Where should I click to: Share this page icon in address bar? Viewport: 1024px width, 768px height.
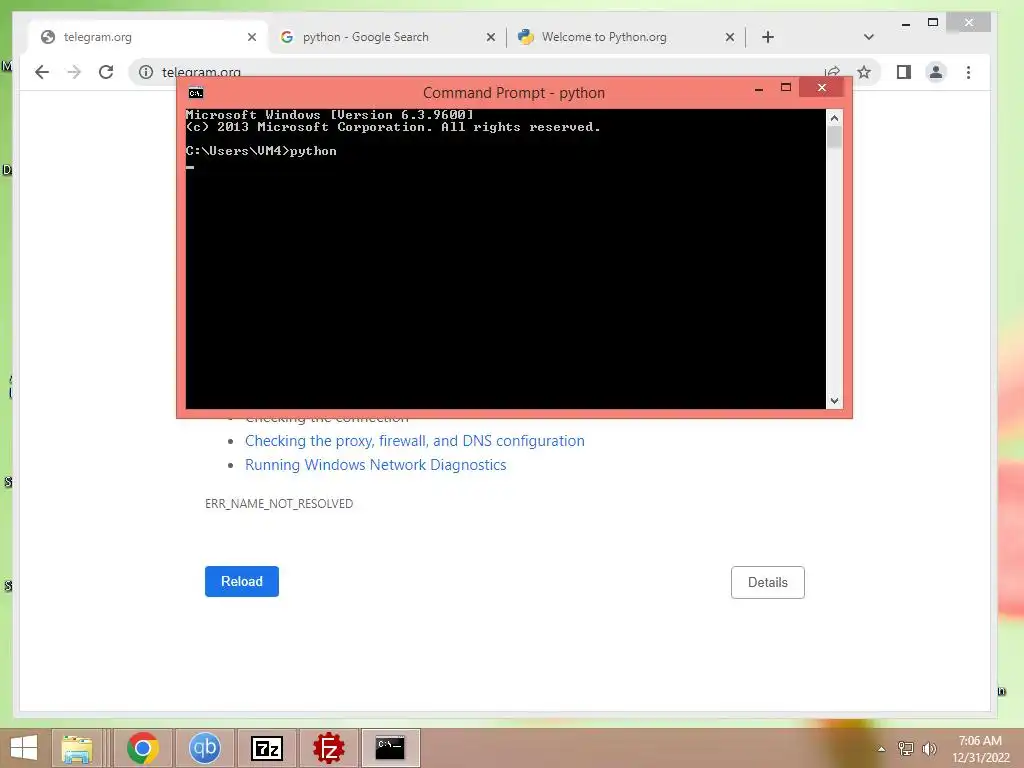[832, 72]
